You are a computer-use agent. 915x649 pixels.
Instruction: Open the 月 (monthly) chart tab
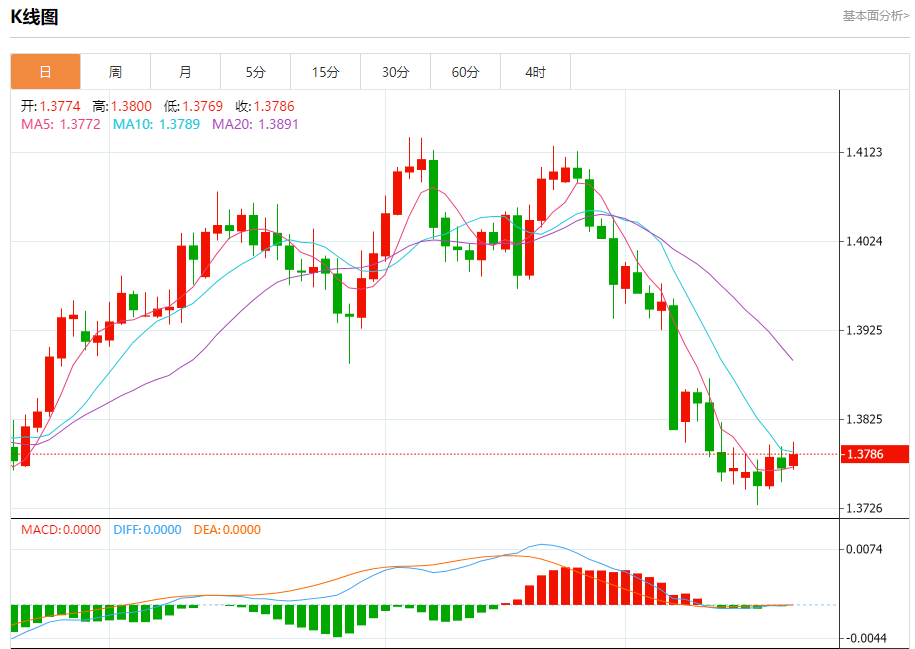coord(185,72)
